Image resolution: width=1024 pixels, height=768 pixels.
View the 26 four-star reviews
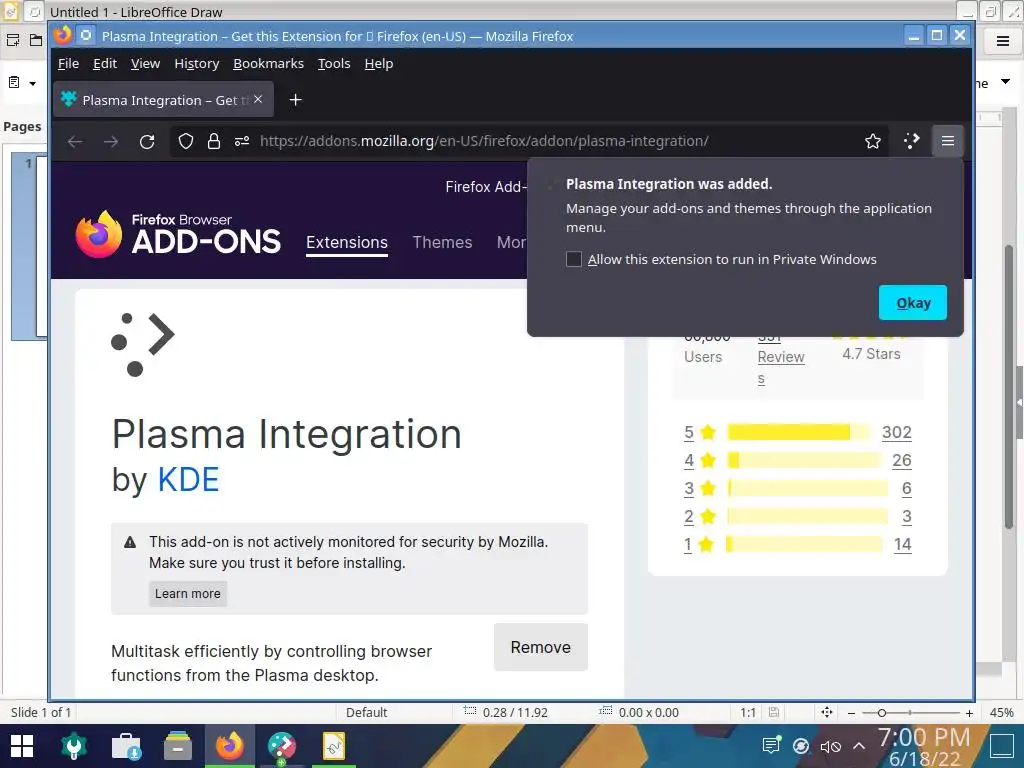pyautogui.click(x=902, y=460)
